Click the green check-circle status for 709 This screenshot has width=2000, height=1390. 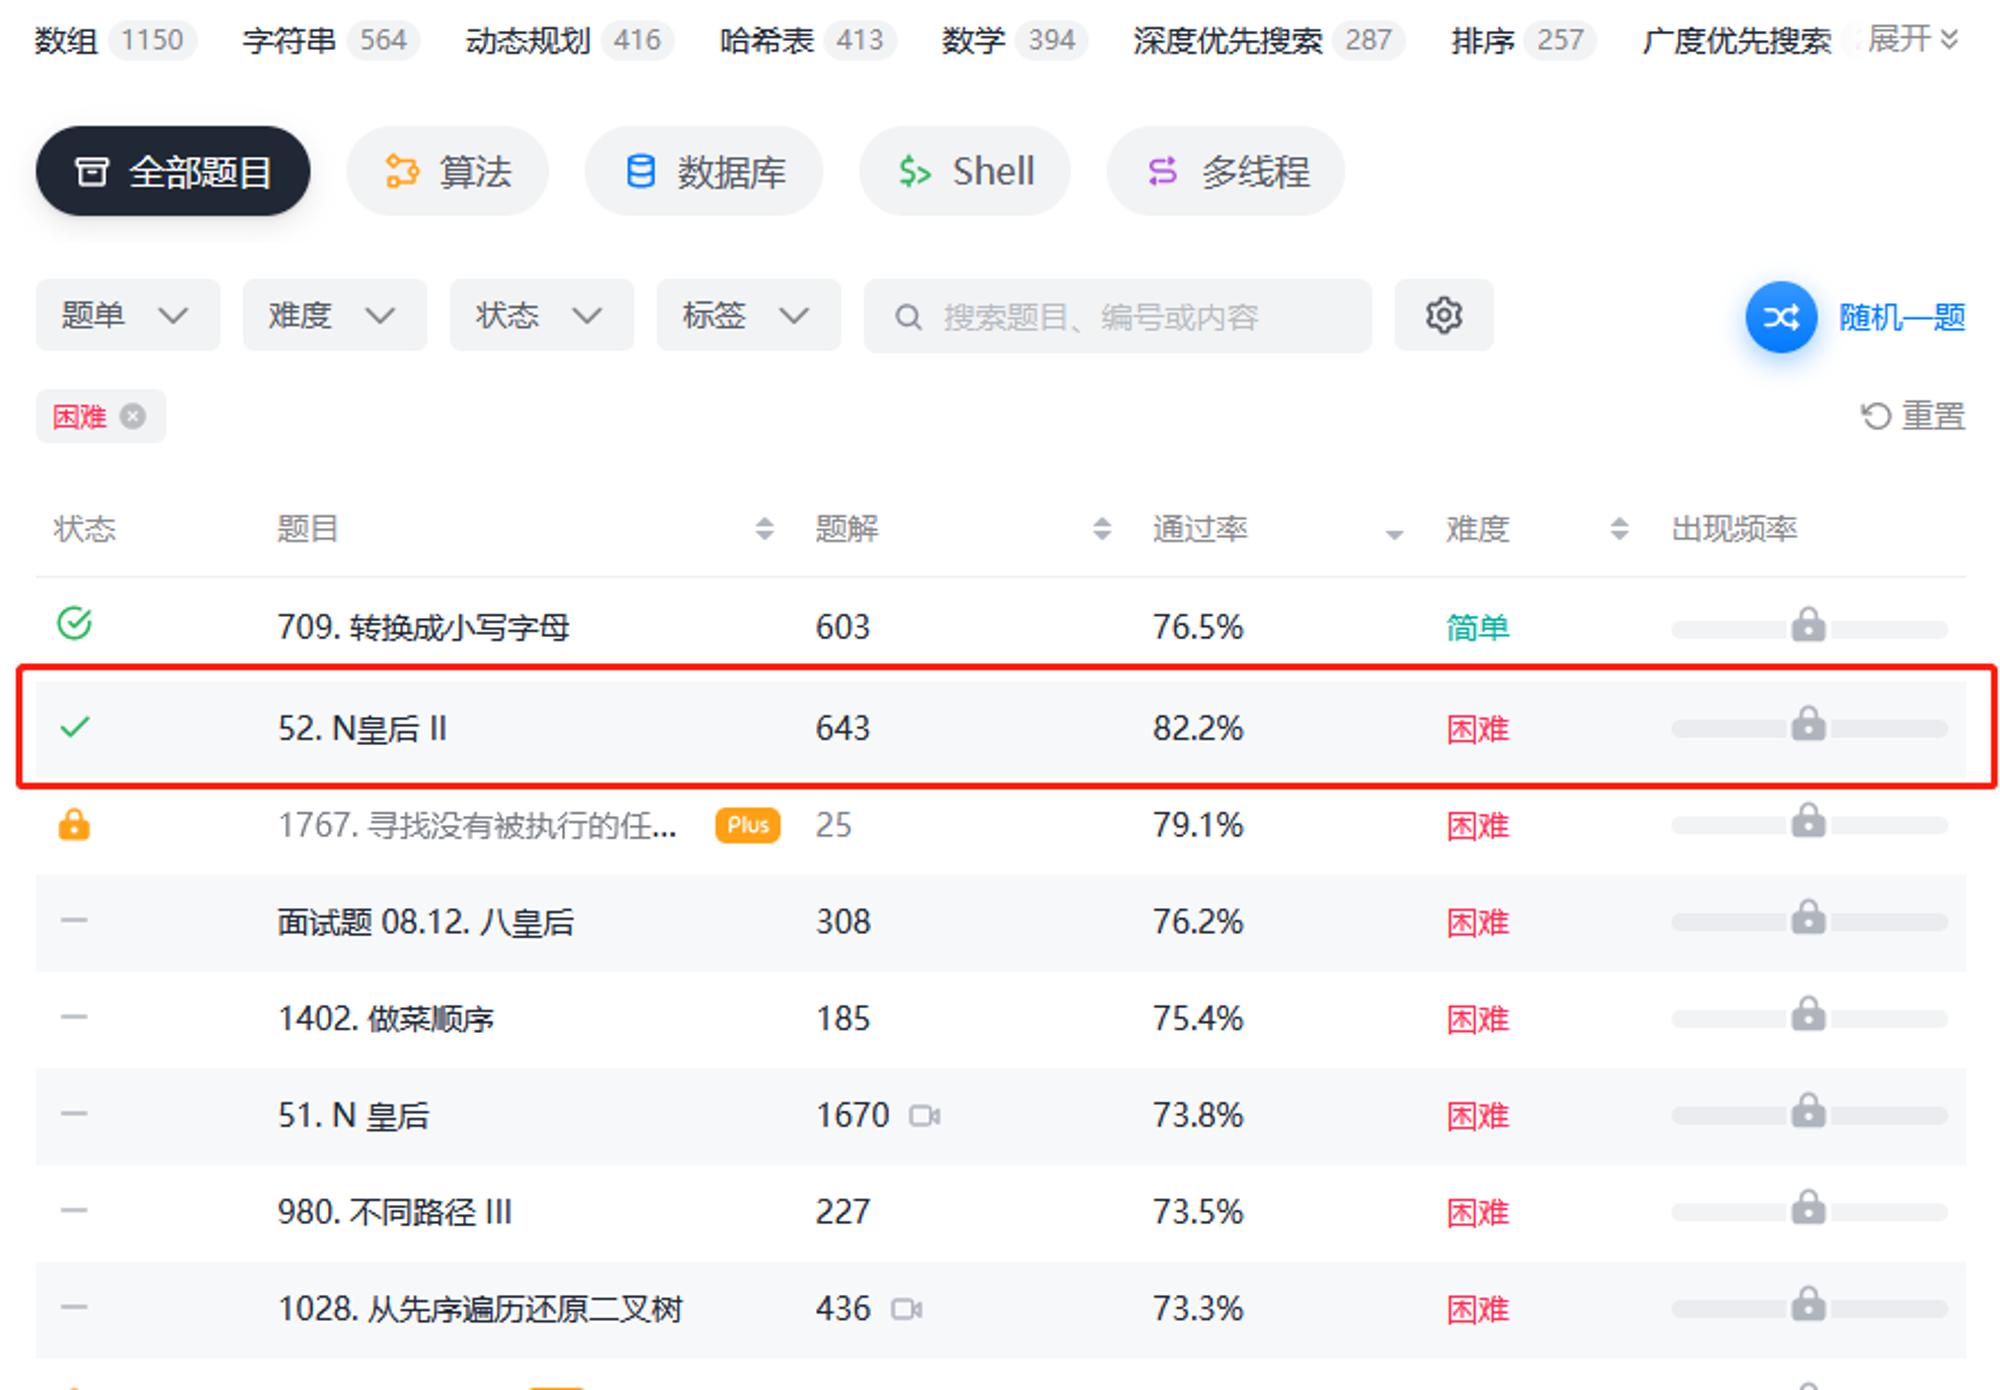click(75, 623)
